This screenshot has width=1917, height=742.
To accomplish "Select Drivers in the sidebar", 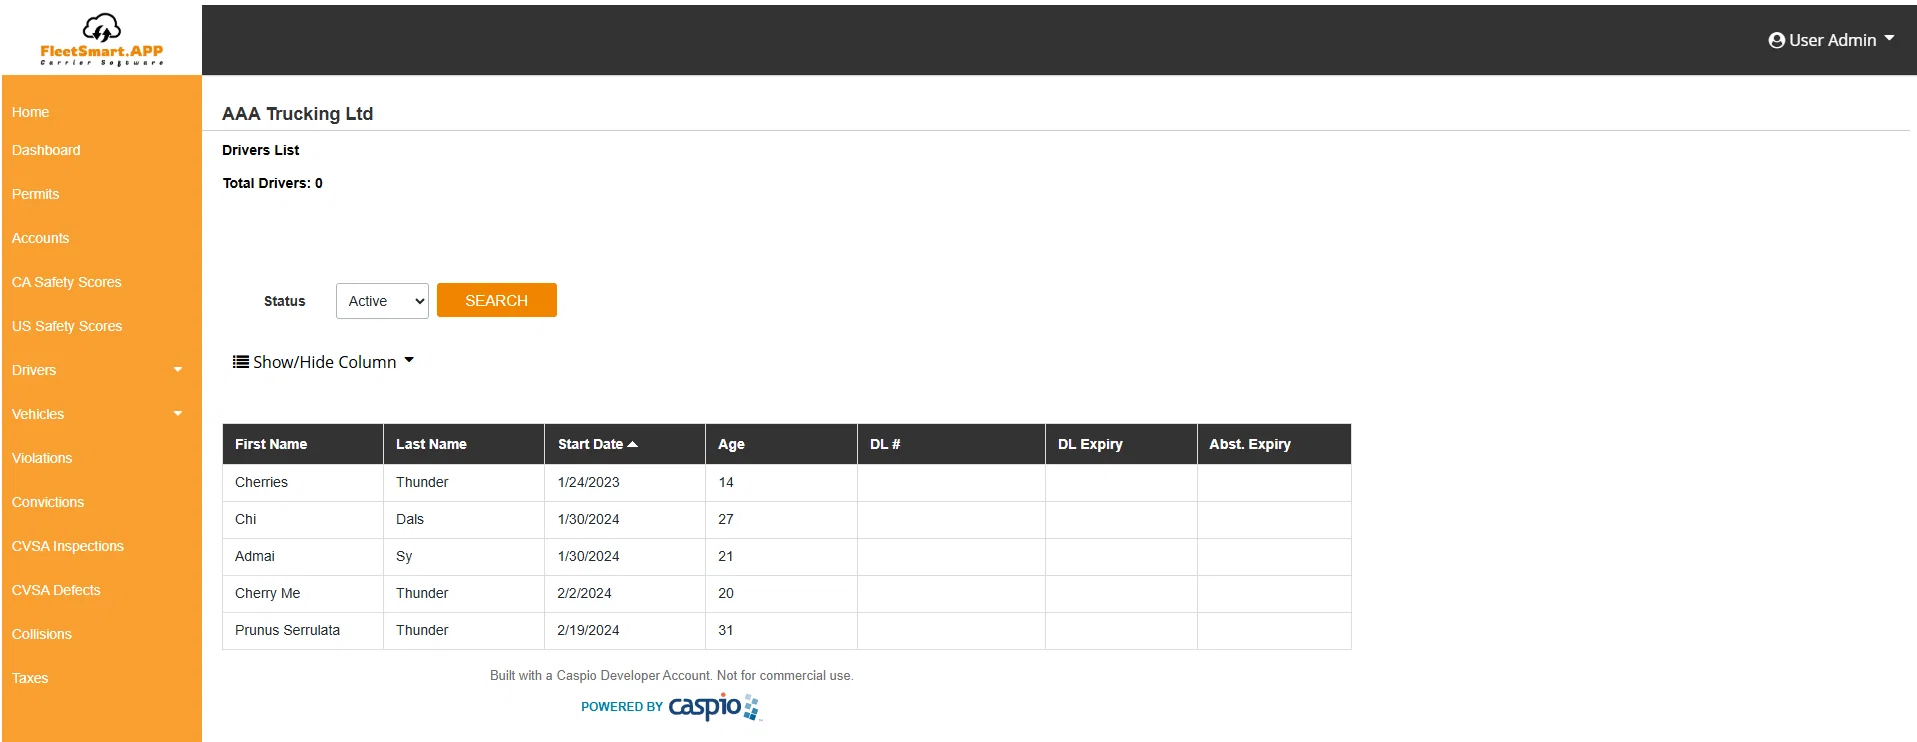I will (x=34, y=370).
